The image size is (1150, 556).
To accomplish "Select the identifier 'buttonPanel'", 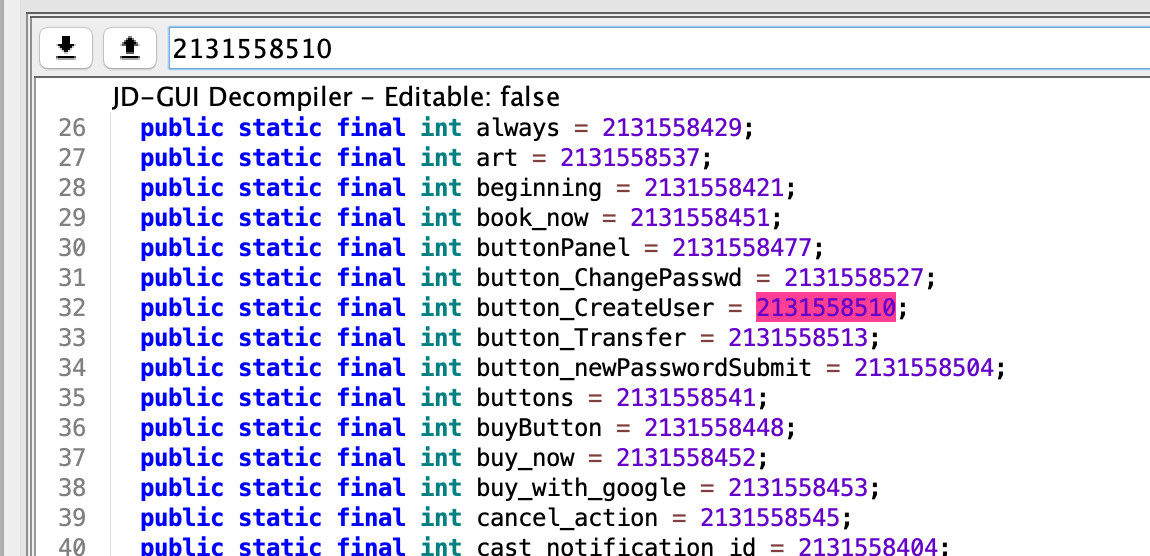I will pyautogui.click(x=553, y=248).
